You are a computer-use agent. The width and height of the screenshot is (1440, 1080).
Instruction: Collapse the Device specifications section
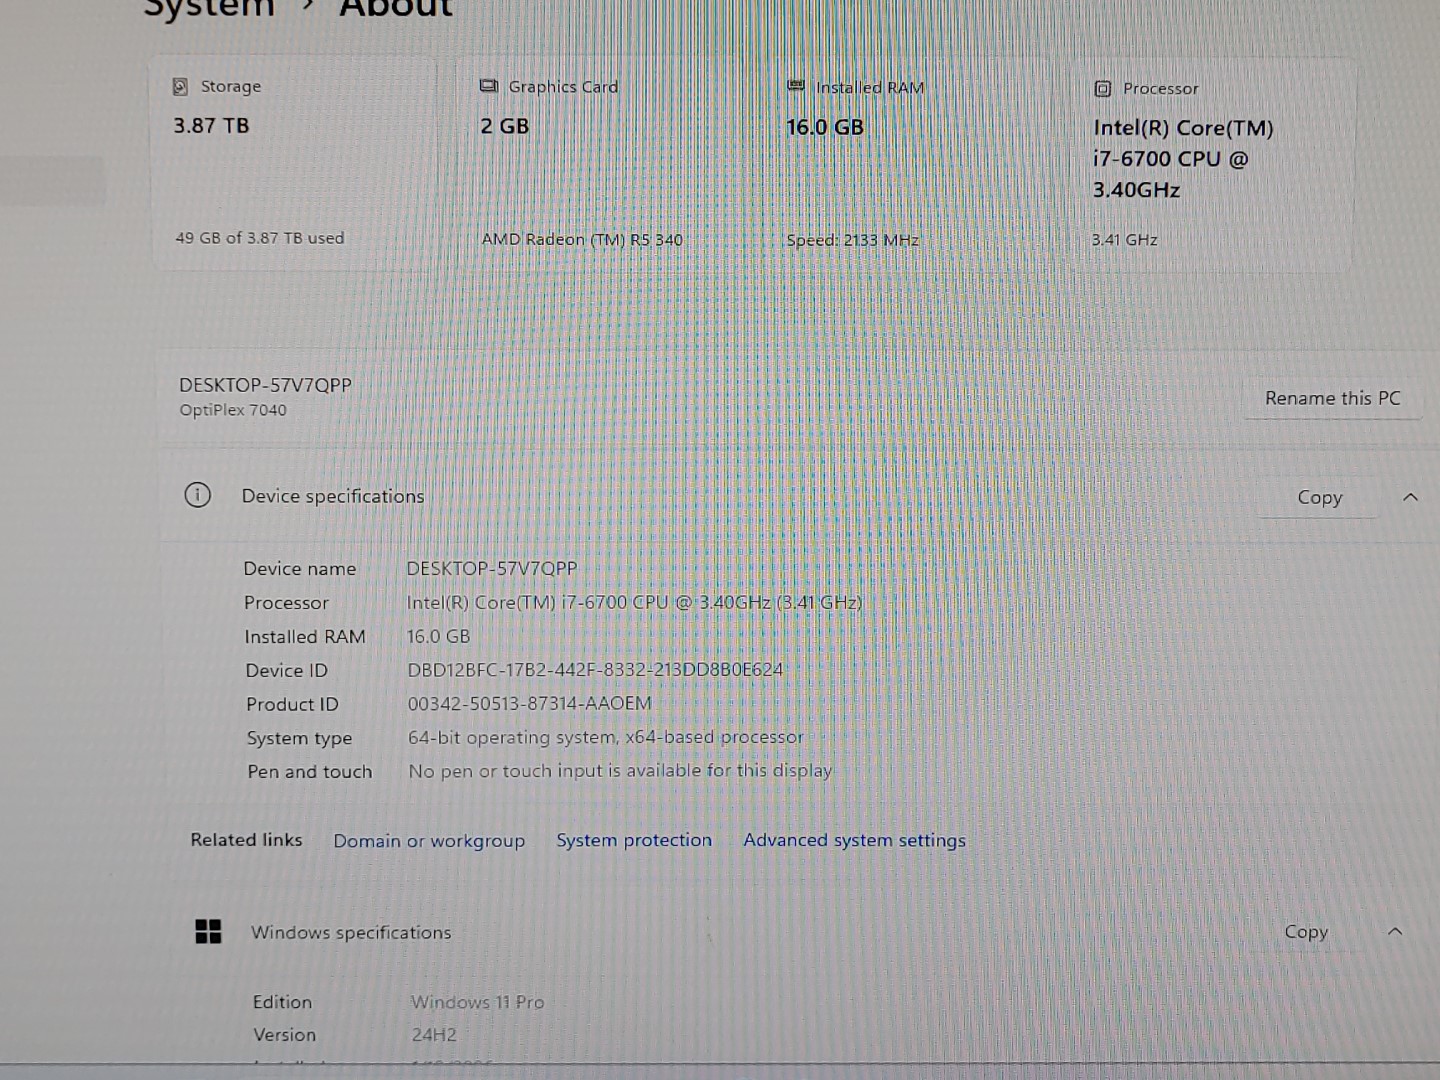[x=1410, y=497]
